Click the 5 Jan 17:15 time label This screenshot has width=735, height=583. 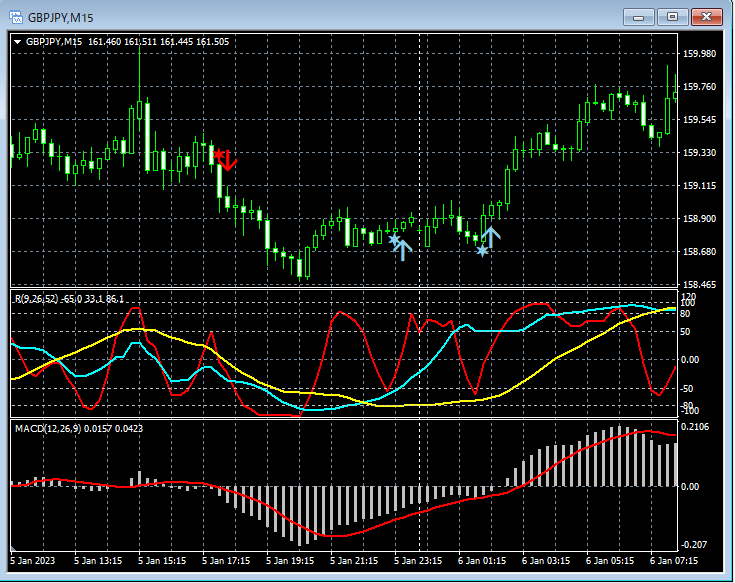tap(226, 561)
